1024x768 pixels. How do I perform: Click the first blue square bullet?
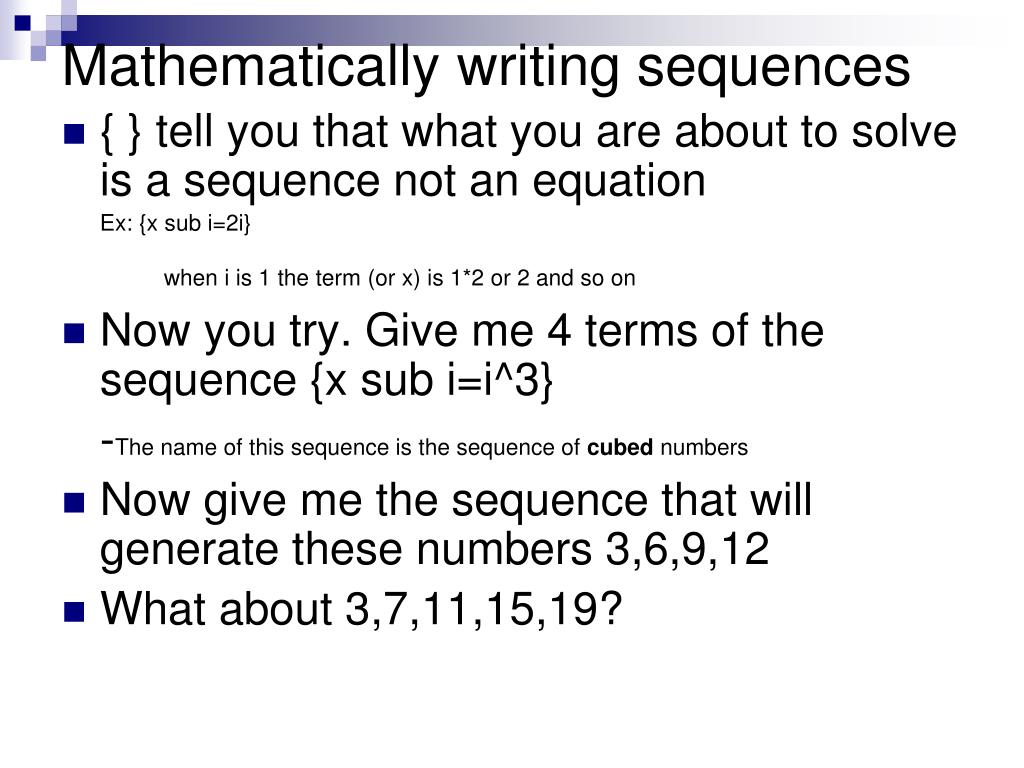(74, 134)
